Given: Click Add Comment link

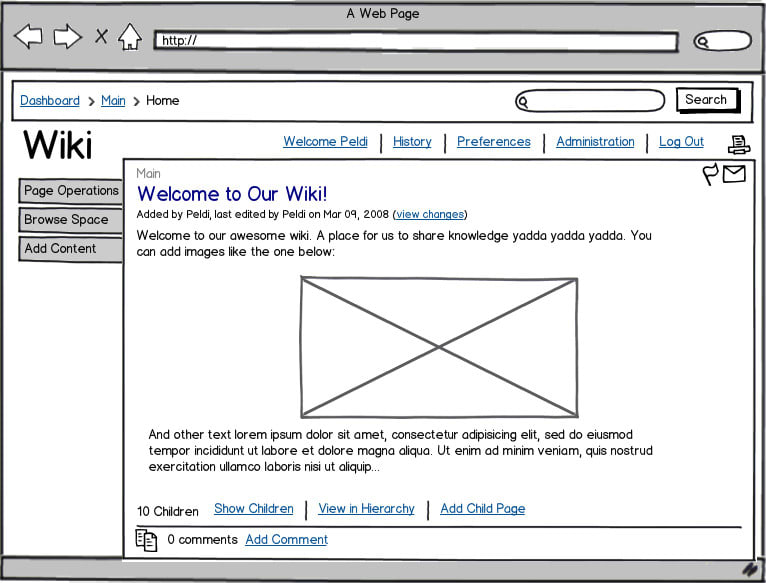Looking at the screenshot, I should pyautogui.click(x=287, y=540).
